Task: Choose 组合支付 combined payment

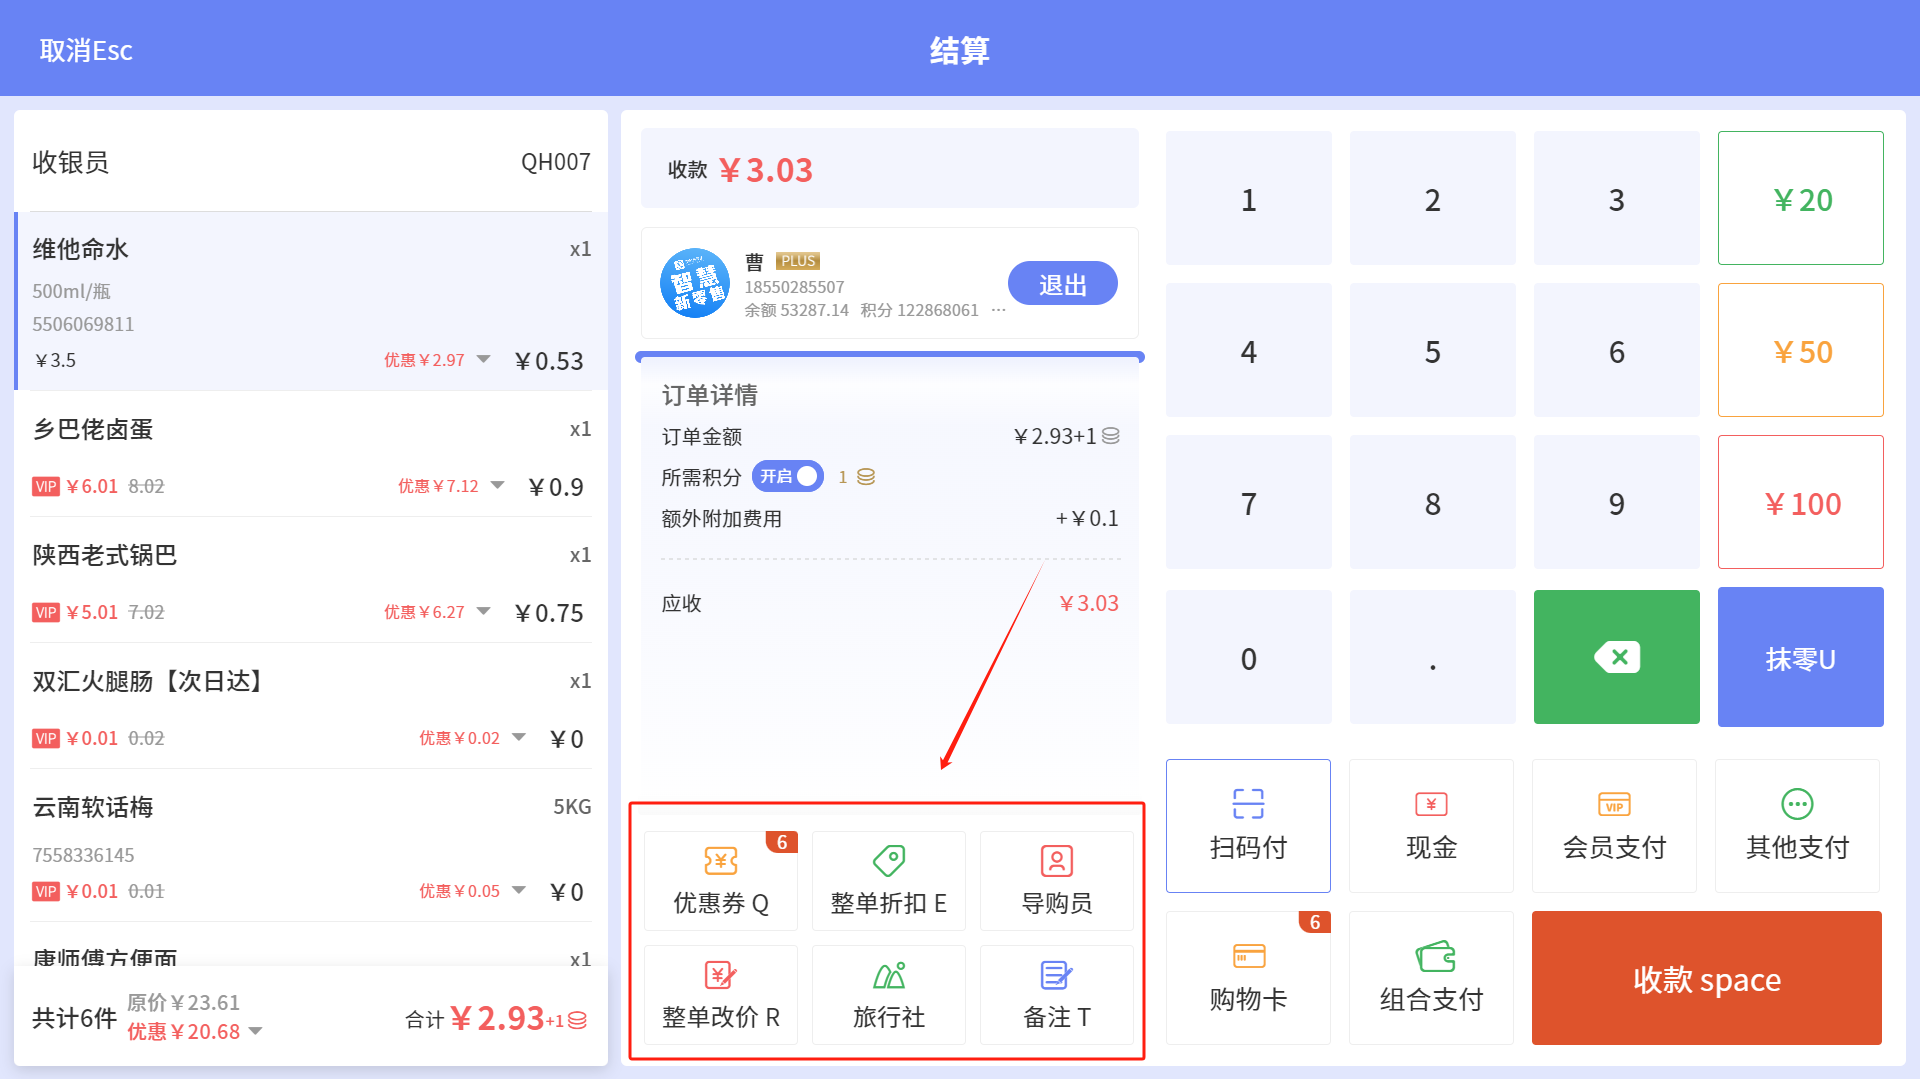Action: point(1431,978)
